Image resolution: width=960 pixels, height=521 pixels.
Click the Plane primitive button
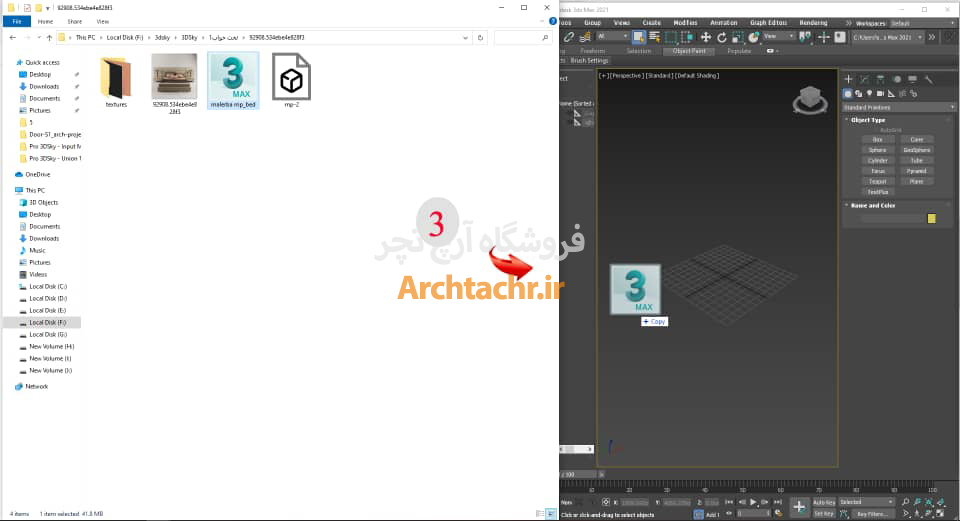(917, 181)
